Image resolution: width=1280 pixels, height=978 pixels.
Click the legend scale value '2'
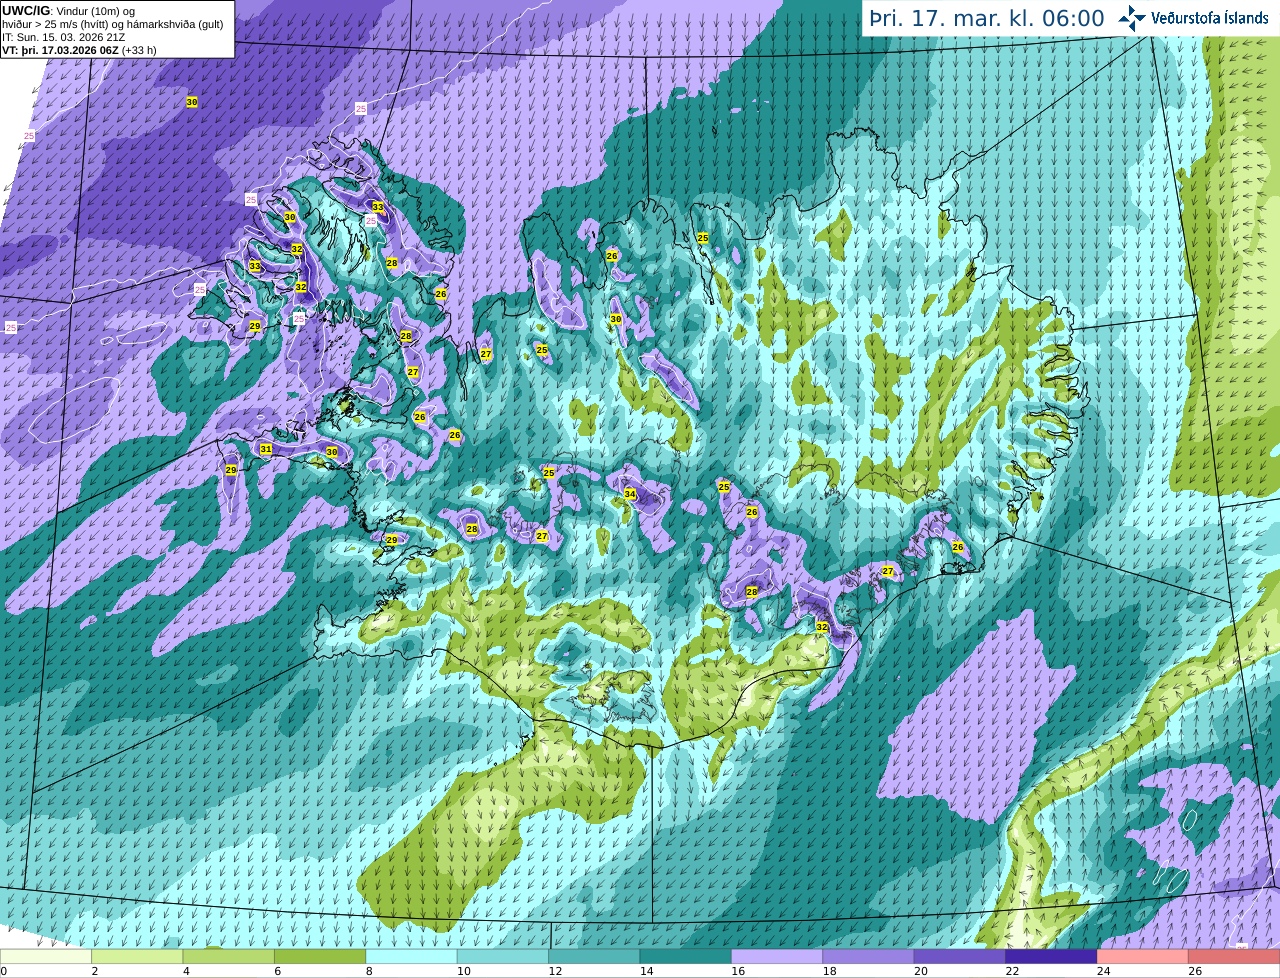(x=94, y=971)
